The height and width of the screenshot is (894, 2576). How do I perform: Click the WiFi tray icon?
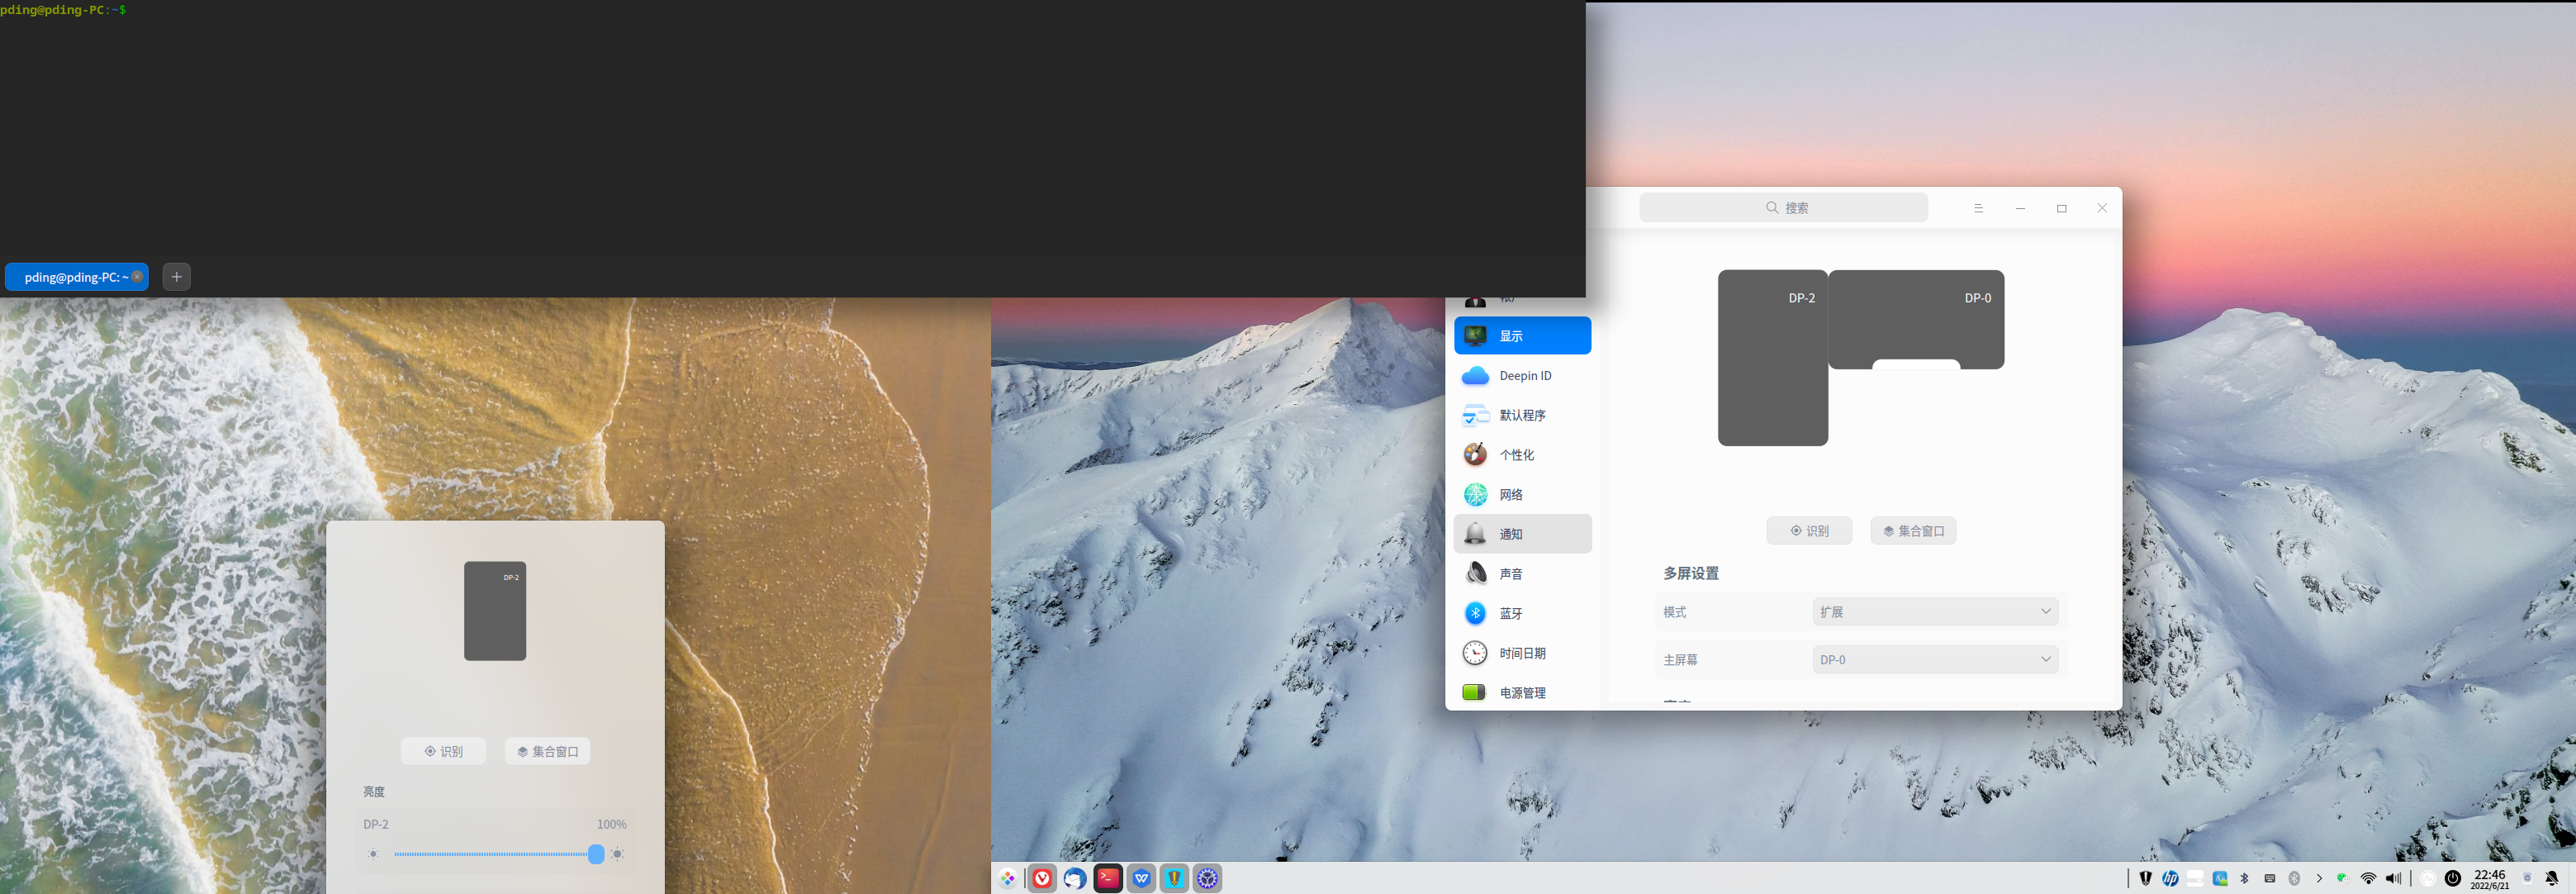2368,879
